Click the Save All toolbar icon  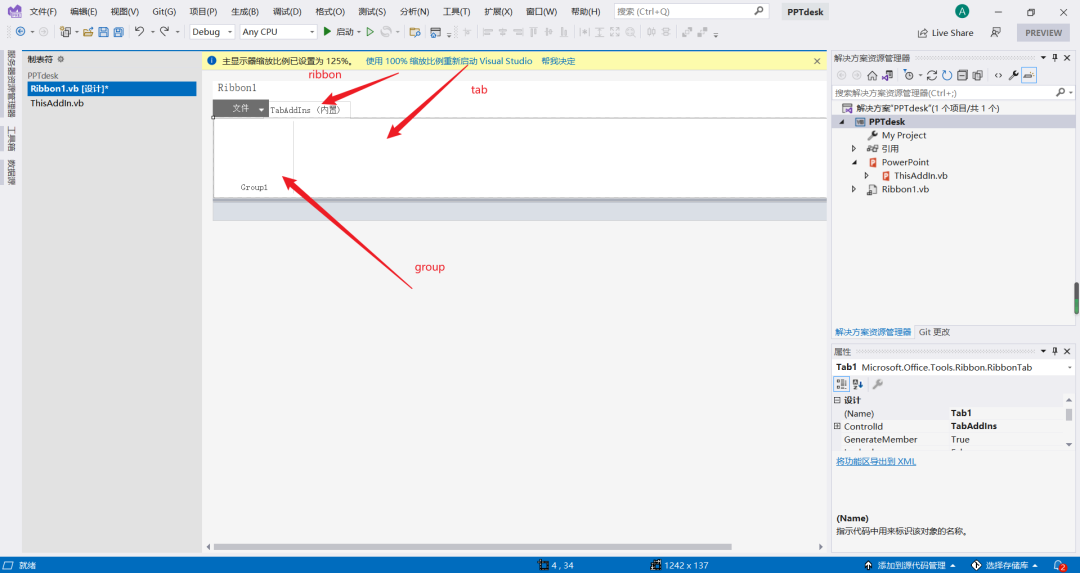click(118, 32)
